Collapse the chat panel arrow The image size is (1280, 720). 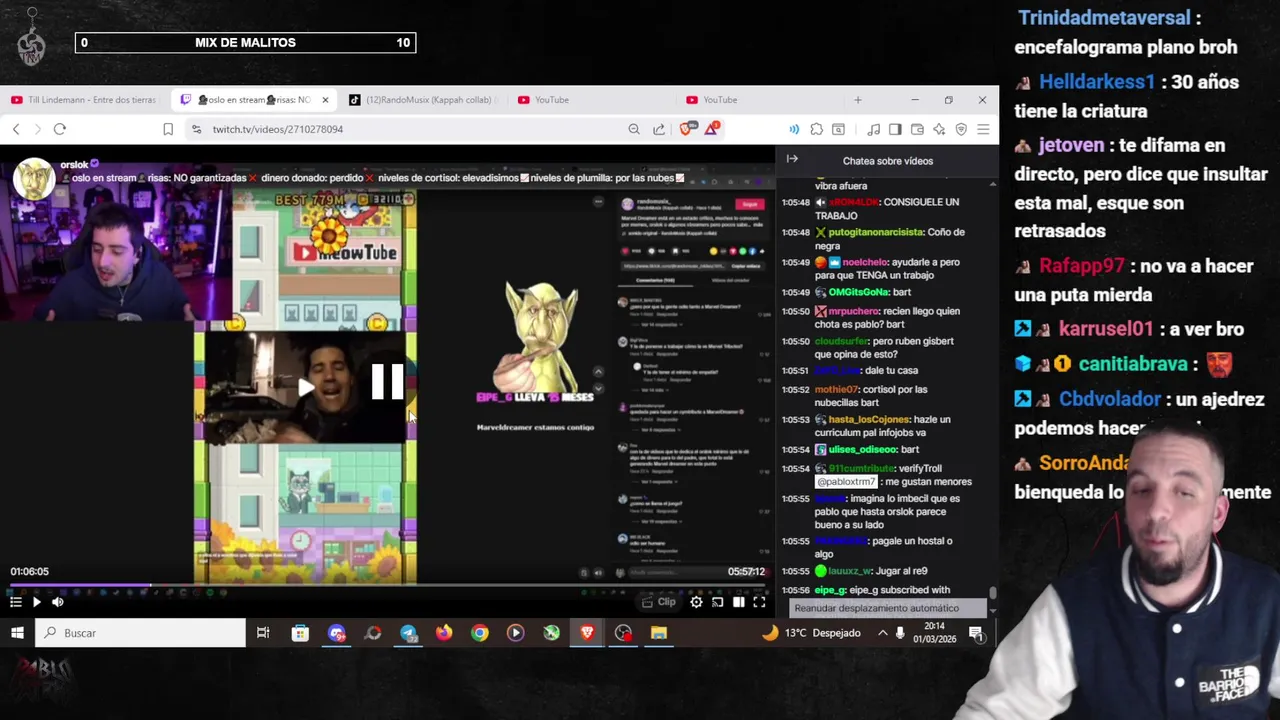click(x=792, y=159)
